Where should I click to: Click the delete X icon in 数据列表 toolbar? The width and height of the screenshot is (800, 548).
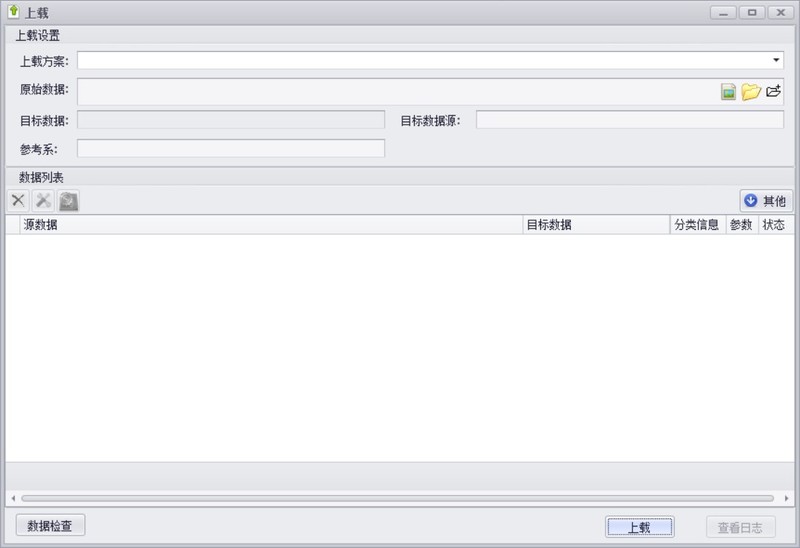coord(18,200)
